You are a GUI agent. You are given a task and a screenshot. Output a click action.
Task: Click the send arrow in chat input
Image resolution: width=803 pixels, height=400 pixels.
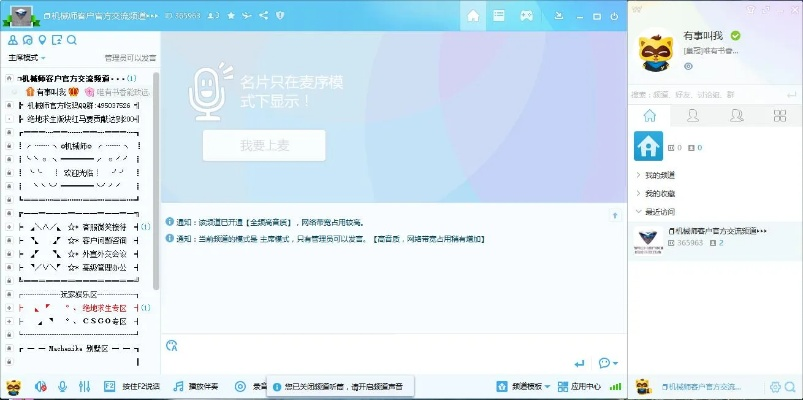point(579,364)
